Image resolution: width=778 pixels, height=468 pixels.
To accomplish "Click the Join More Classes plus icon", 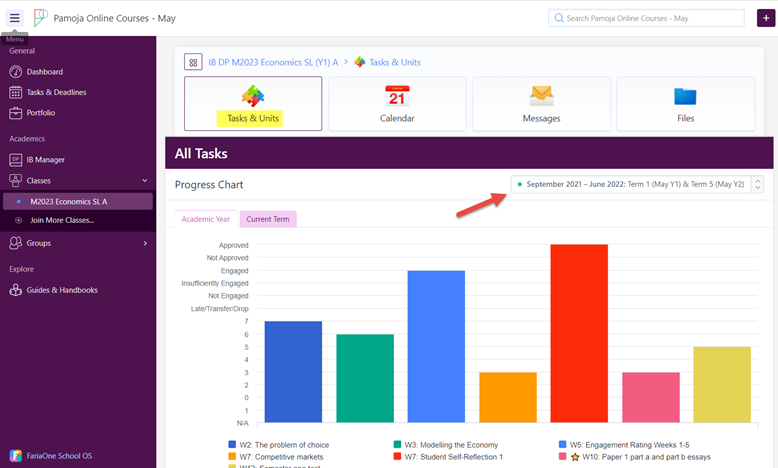I will coord(19,220).
